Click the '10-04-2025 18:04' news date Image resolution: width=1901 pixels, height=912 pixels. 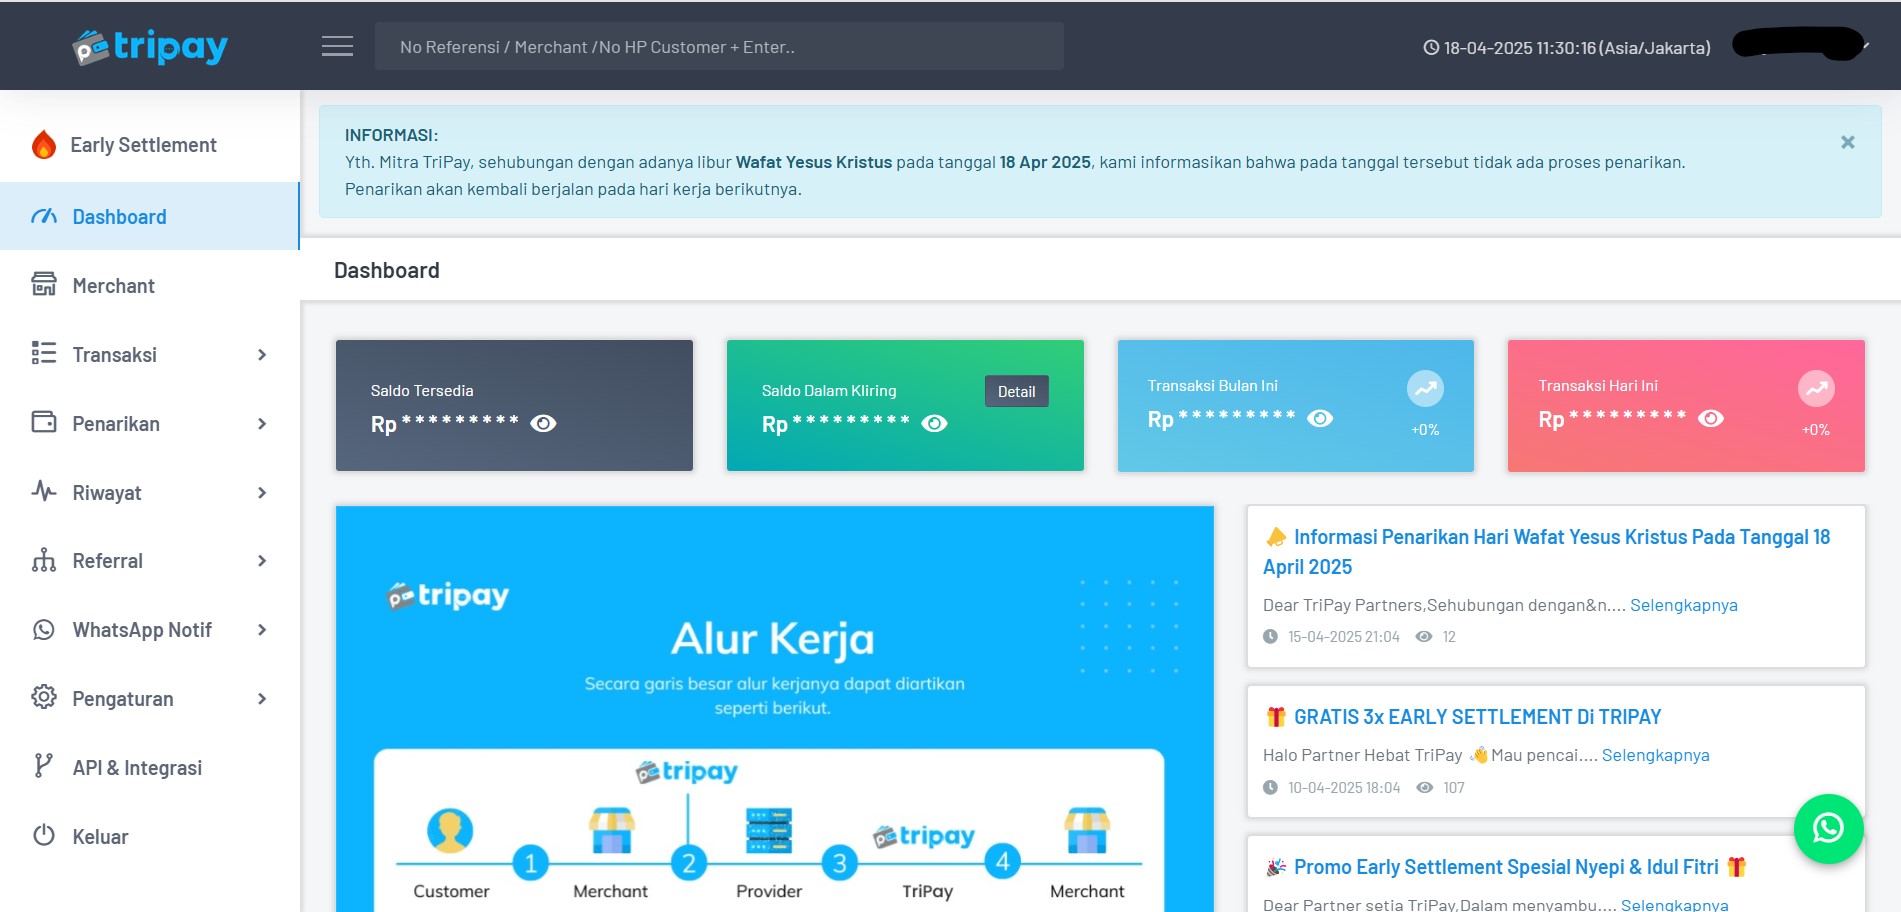[1343, 788]
